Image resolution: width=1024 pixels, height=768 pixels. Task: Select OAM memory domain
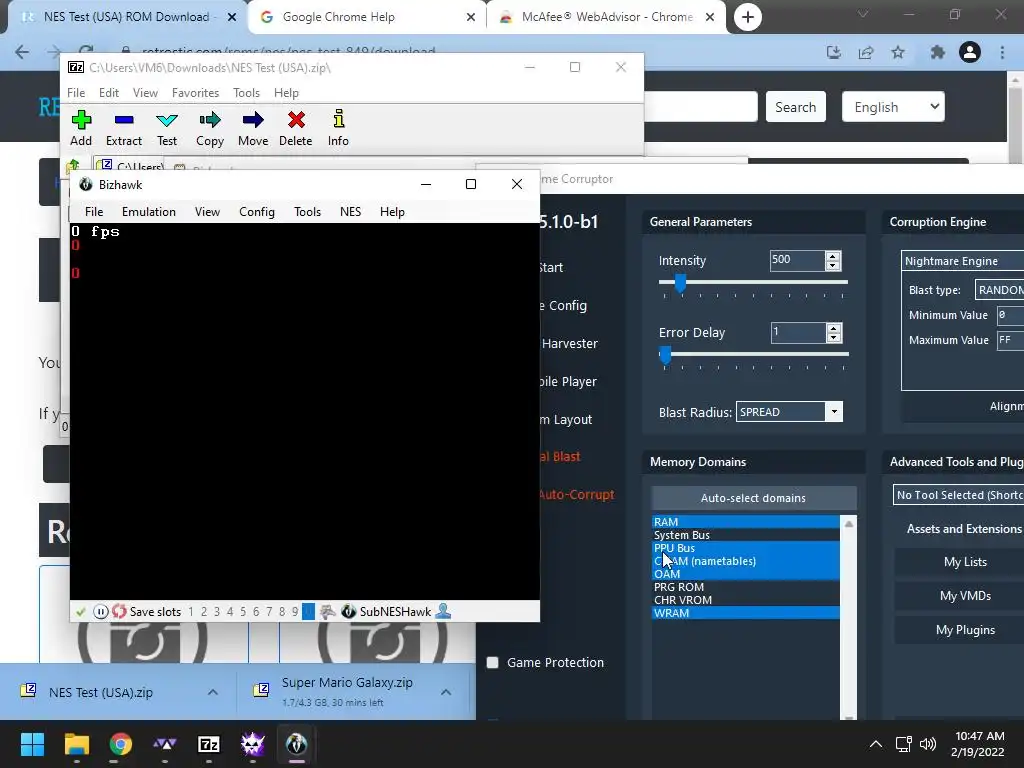pyautogui.click(x=745, y=573)
